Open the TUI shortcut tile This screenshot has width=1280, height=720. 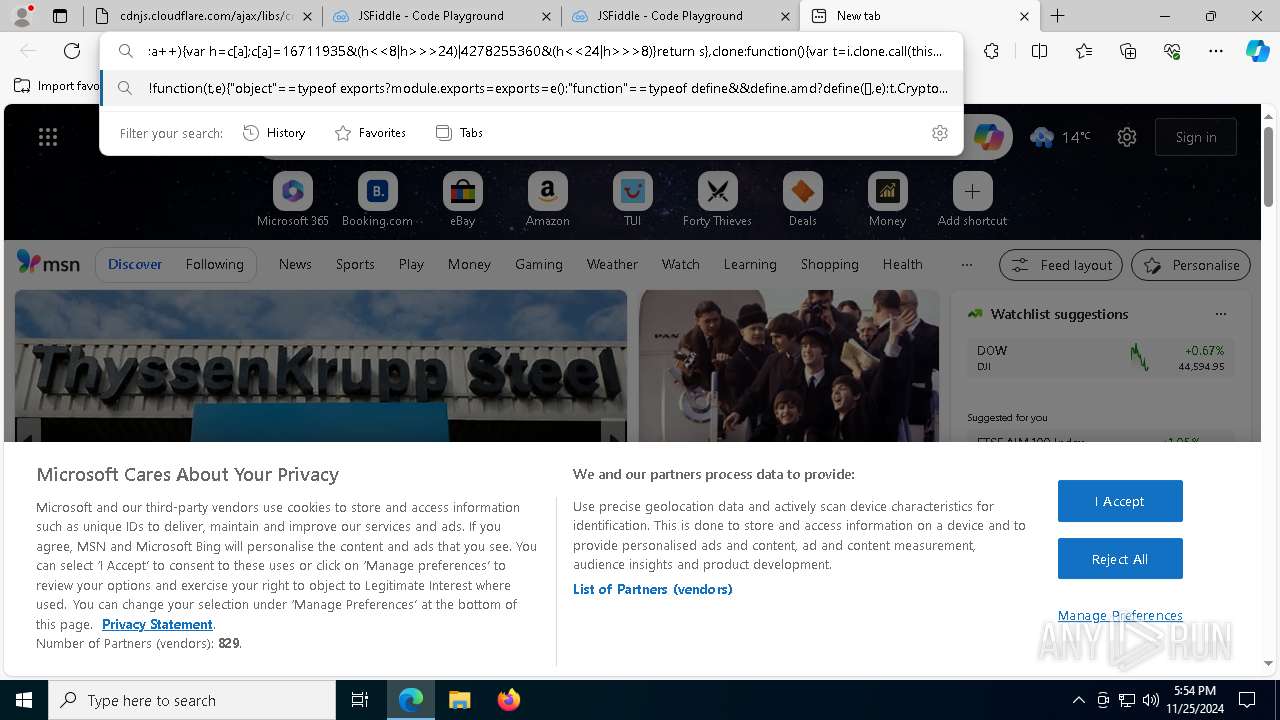632,200
